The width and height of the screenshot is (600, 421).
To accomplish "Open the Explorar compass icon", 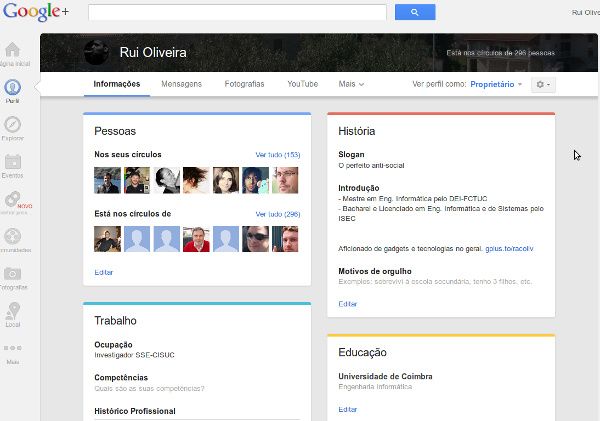I will 13,125.
